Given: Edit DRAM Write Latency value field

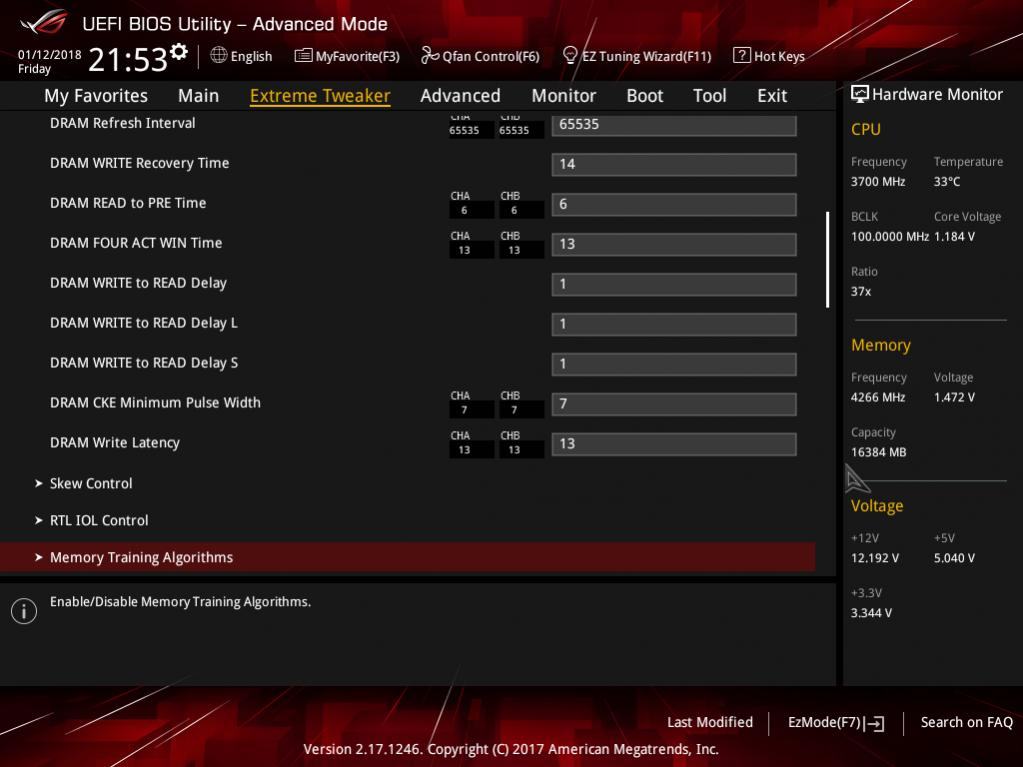Looking at the screenshot, I should pyautogui.click(x=674, y=444).
